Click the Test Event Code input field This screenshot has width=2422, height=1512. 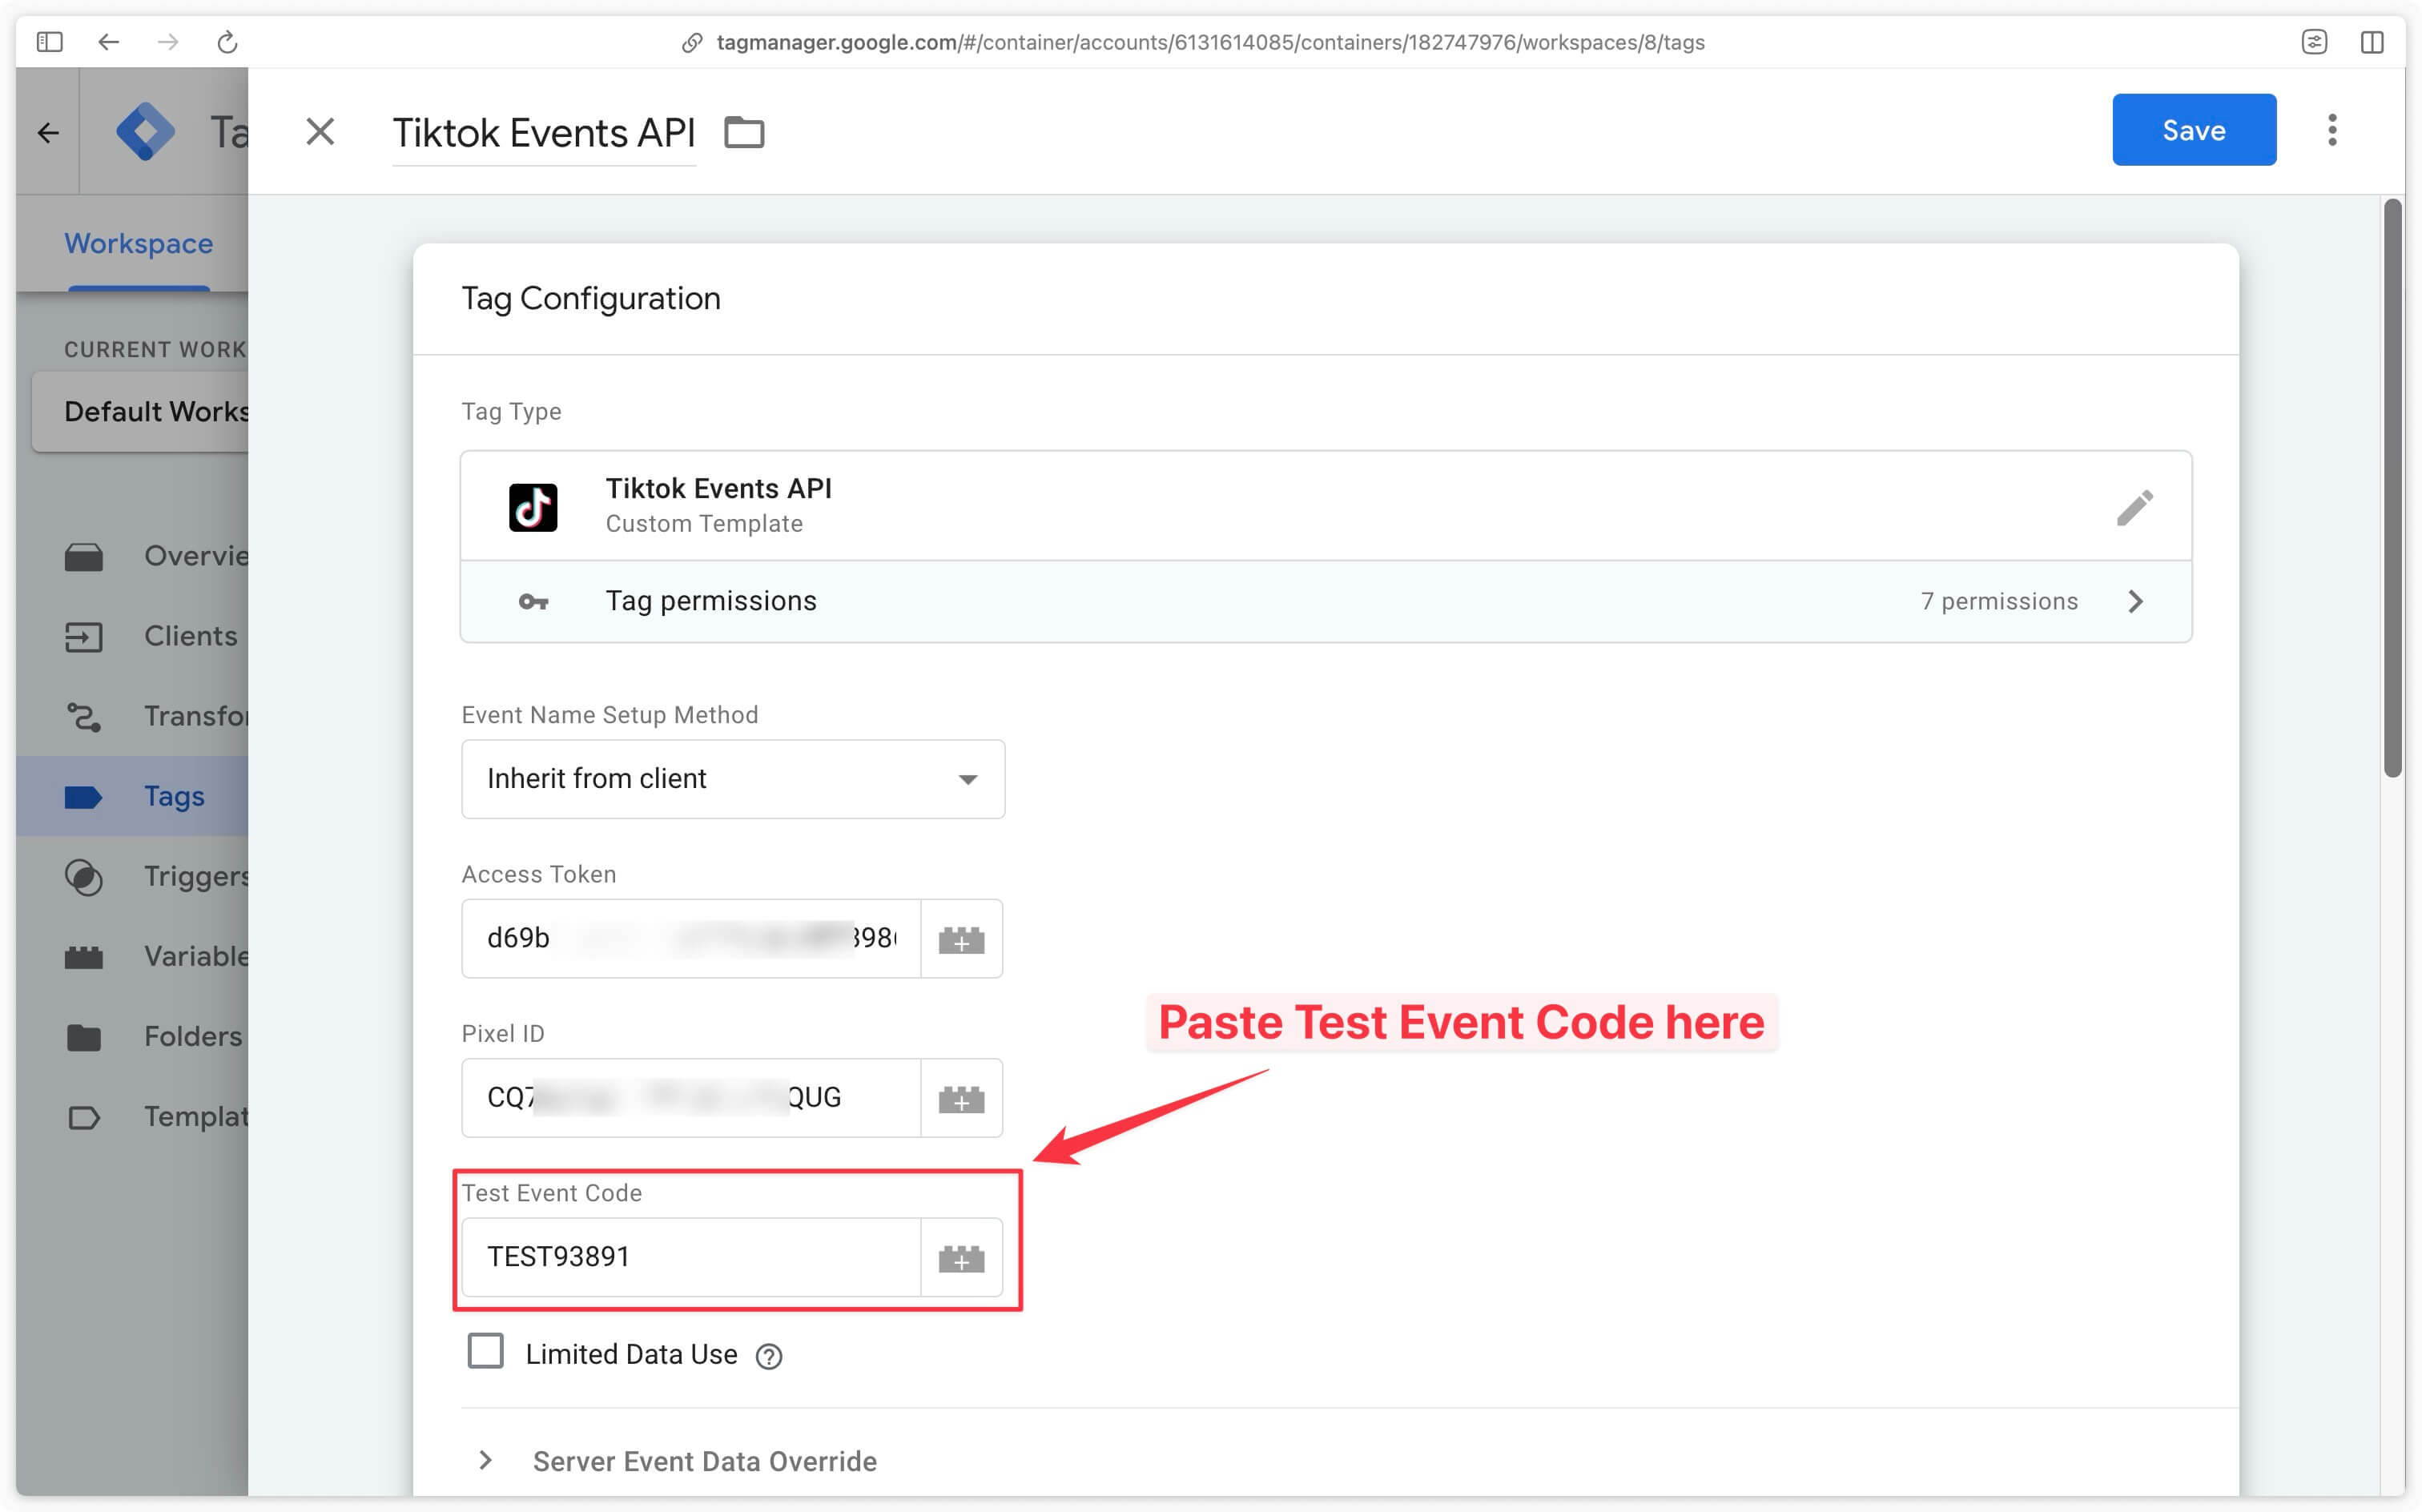[x=690, y=1256]
